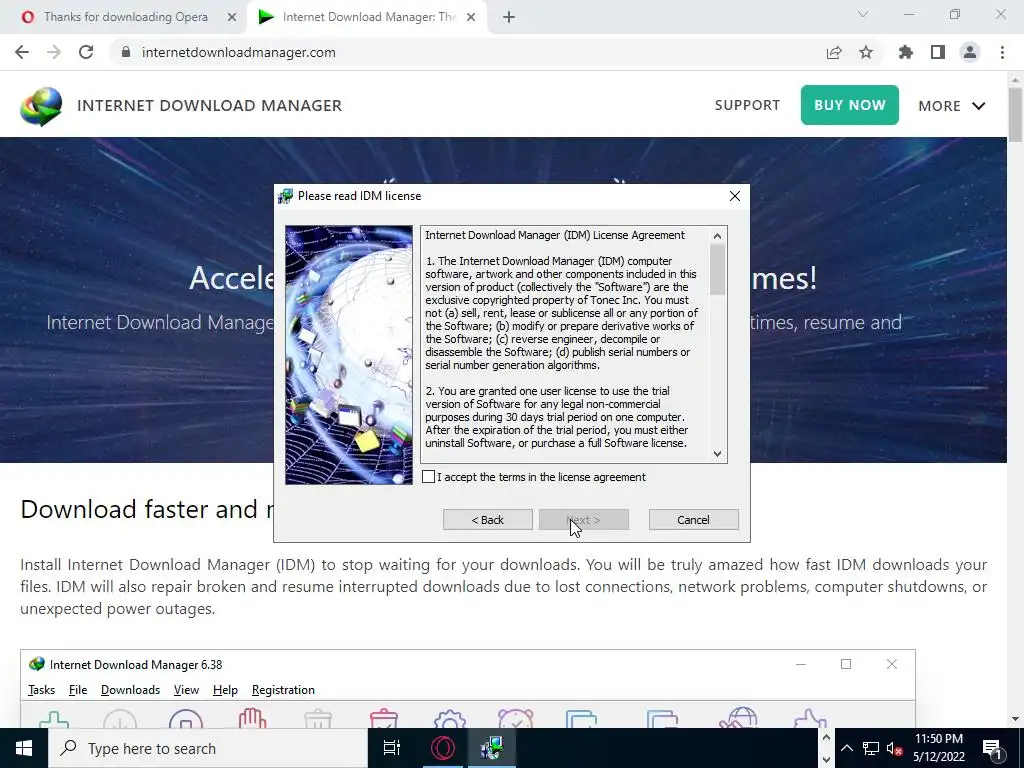Close the Internet Download Manager tab
The width and height of the screenshot is (1024, 768).
(471, 18)
